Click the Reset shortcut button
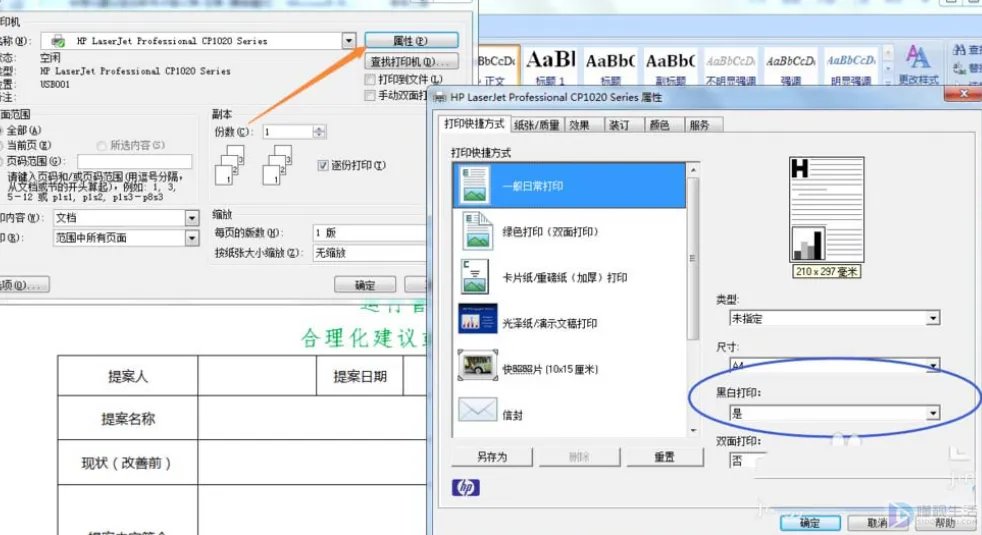This screenshot has width=982, height=535. (664, 457)
